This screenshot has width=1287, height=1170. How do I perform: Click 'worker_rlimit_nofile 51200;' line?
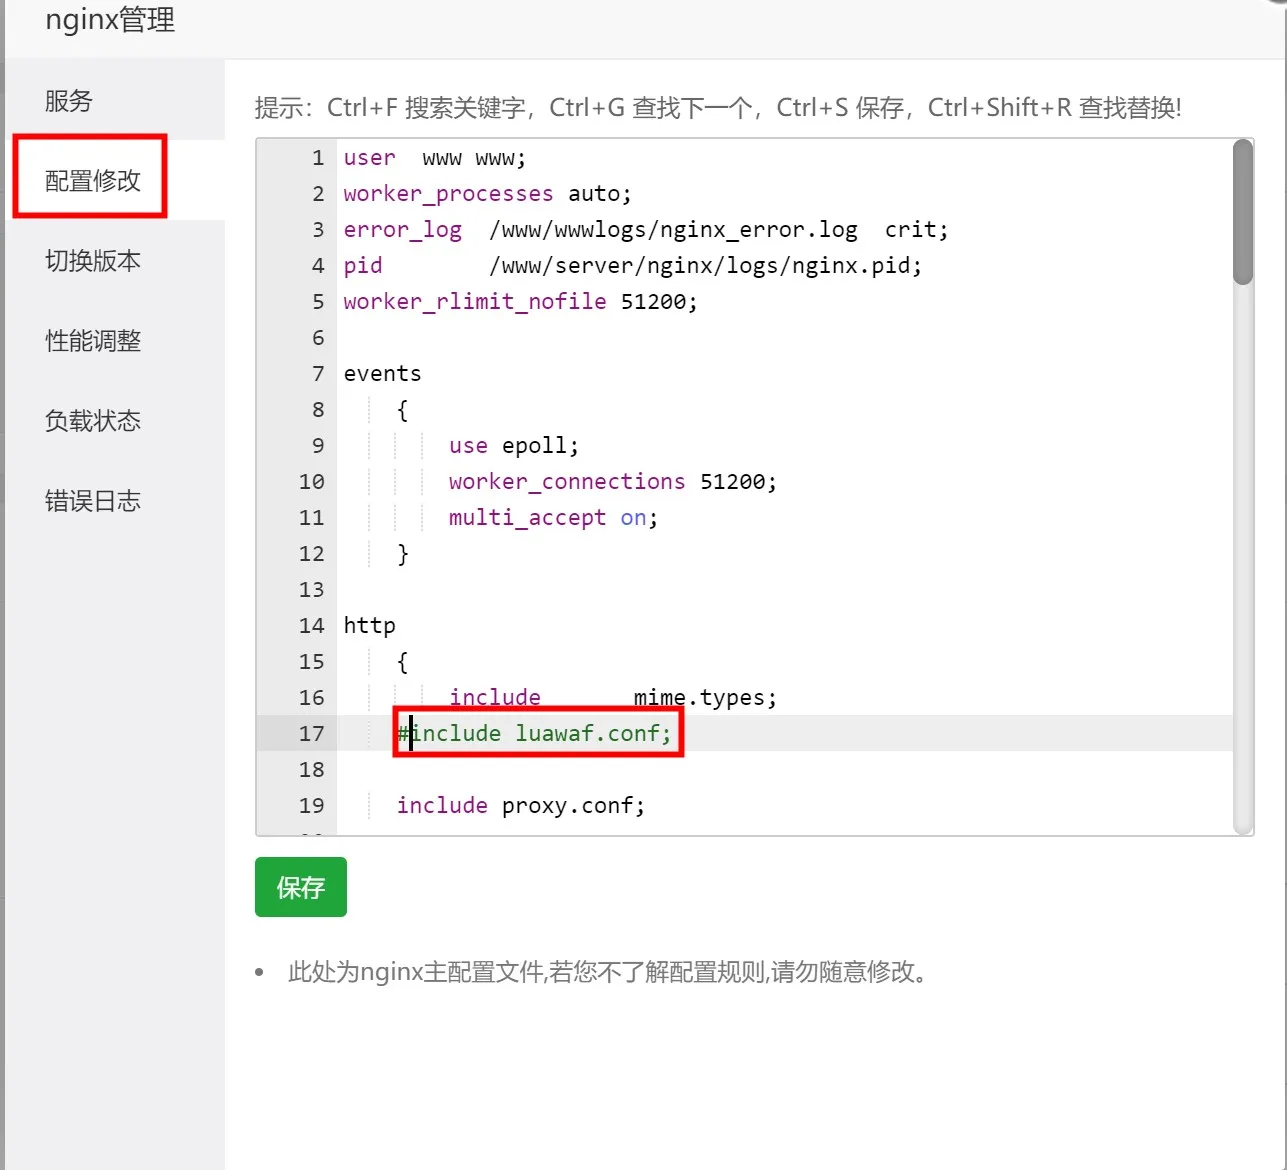pos(521,302)
